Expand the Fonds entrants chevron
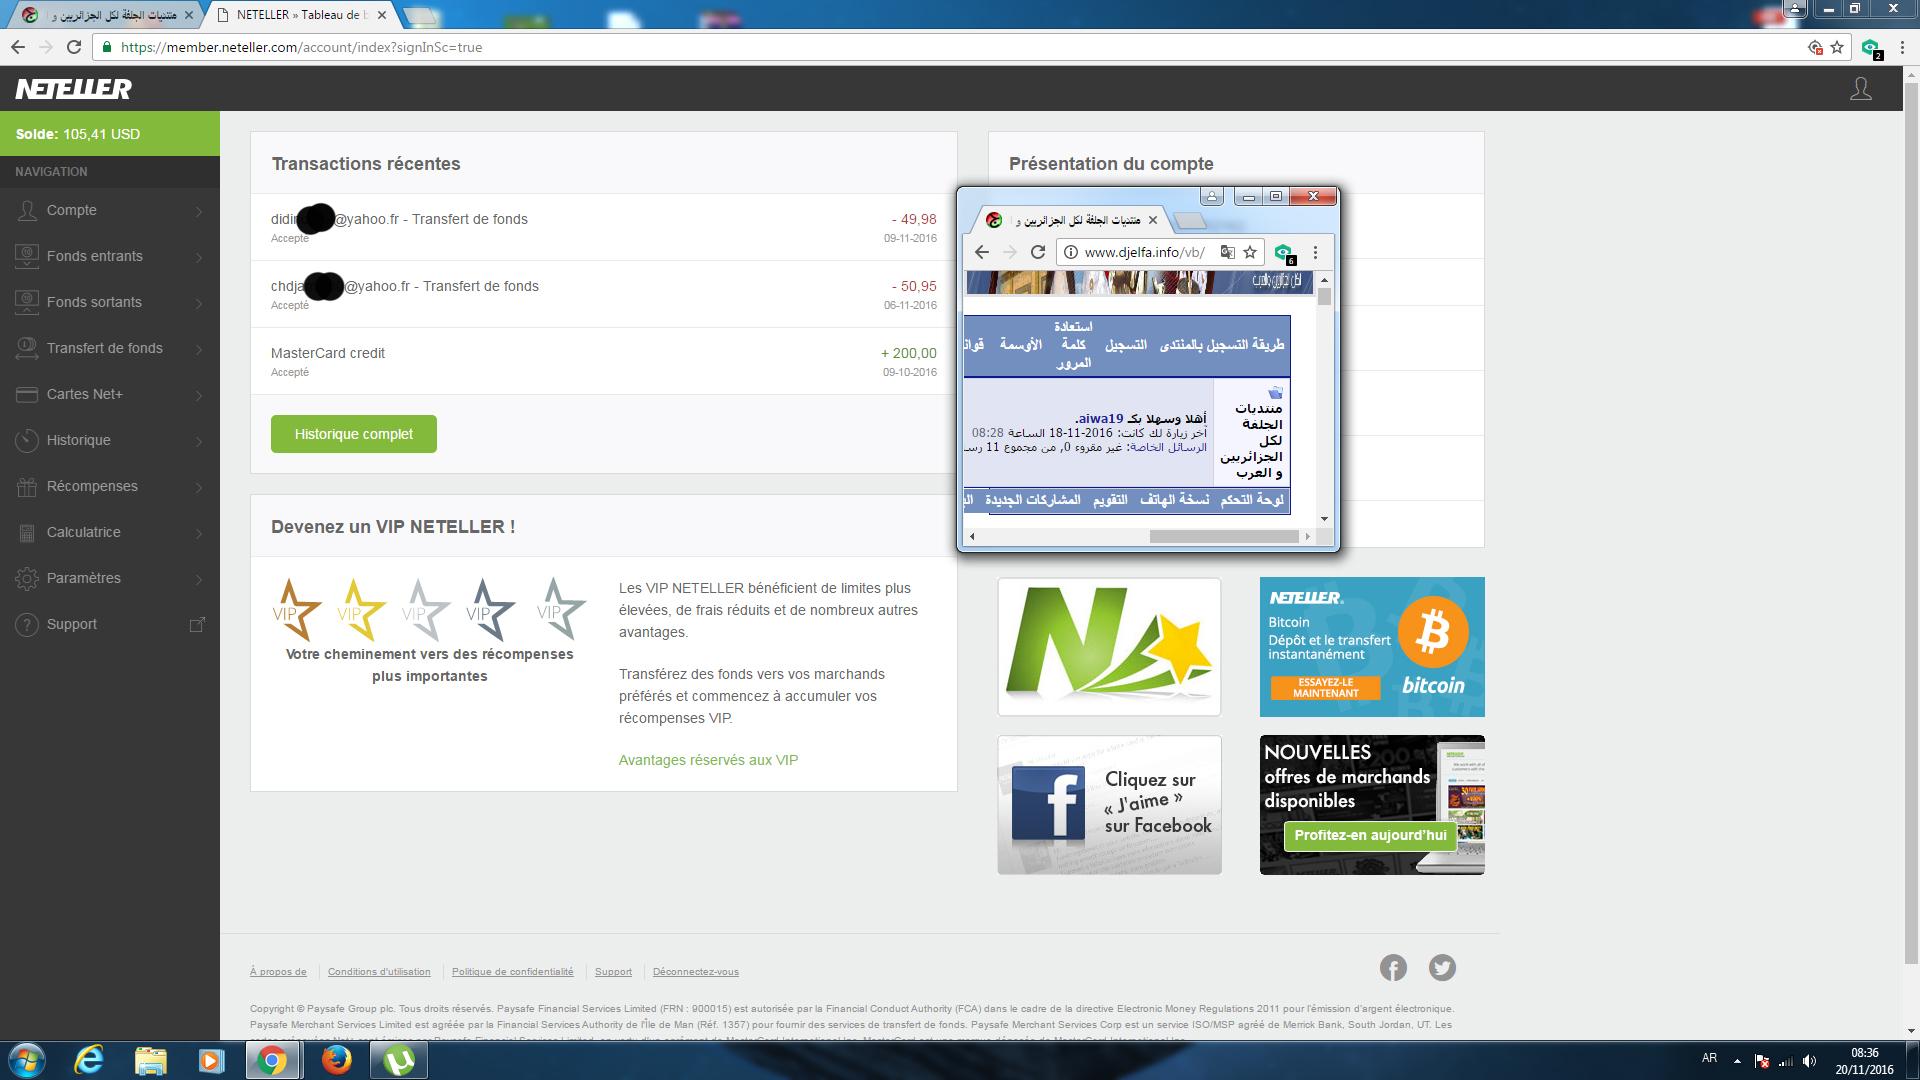The width and height of the screenshot is (1920, 1080). coord(199,257)
